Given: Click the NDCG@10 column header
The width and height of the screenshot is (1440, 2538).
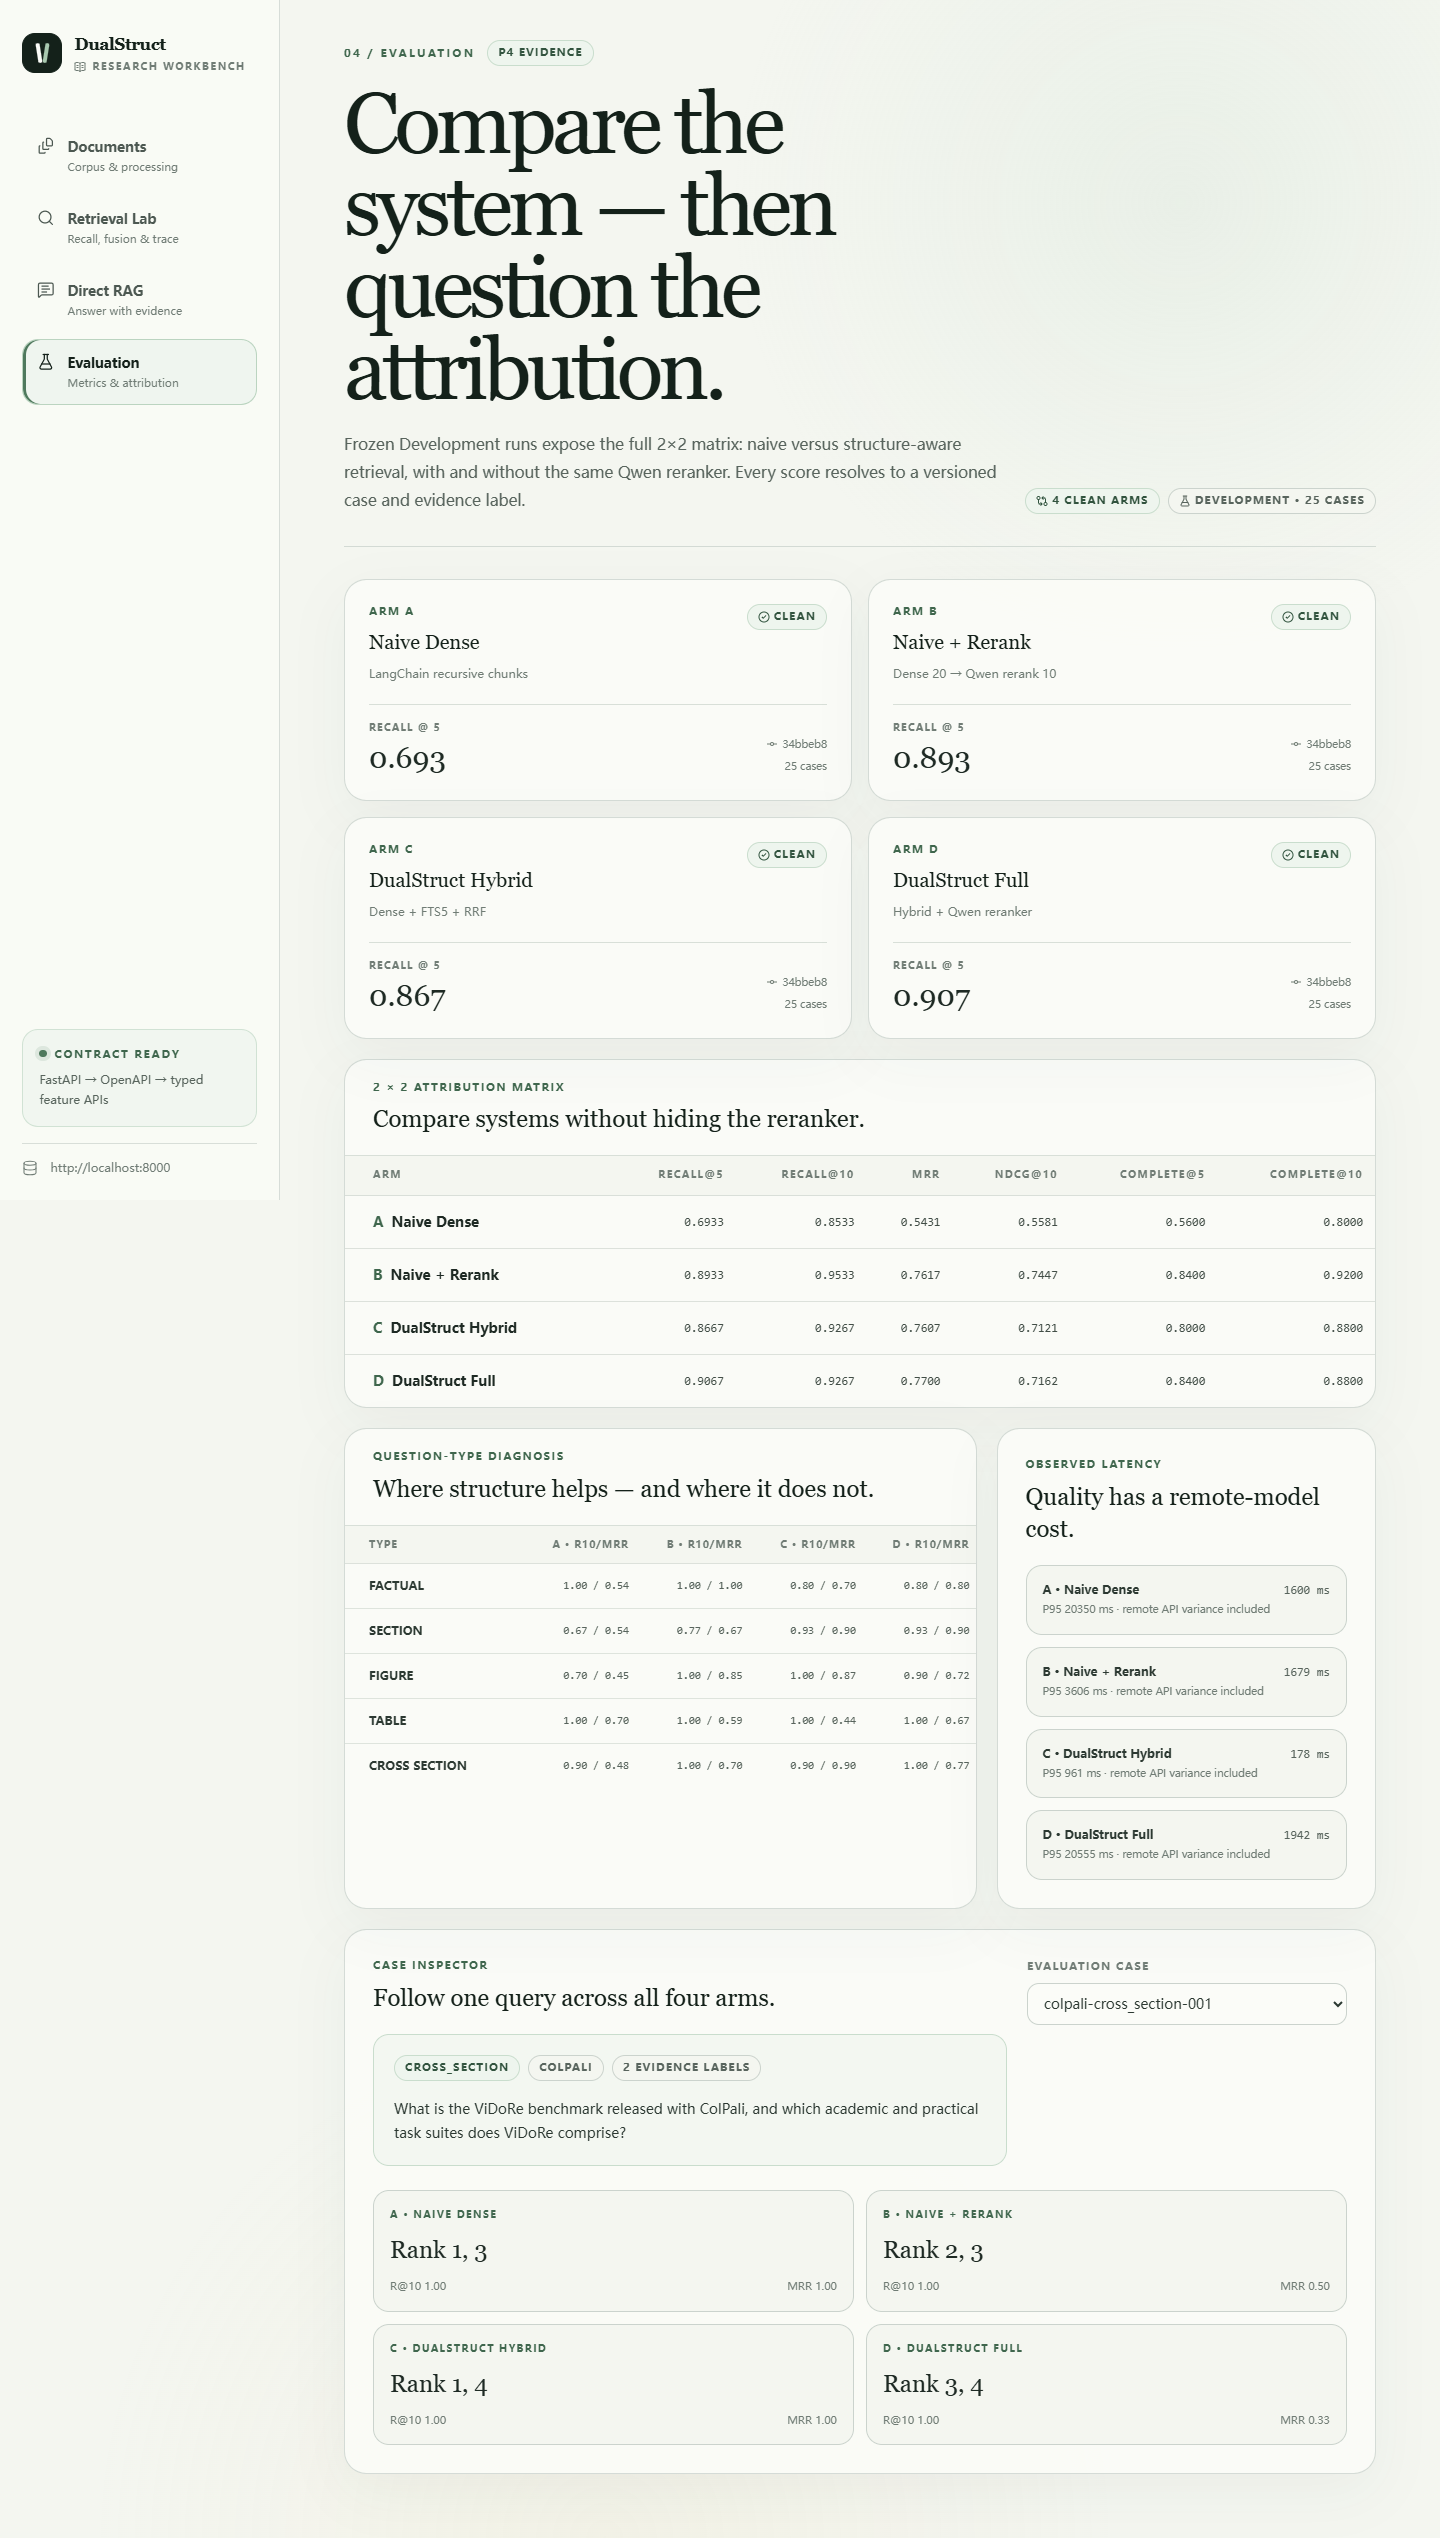Looking at the screenshot, I should (1025, 1175).
